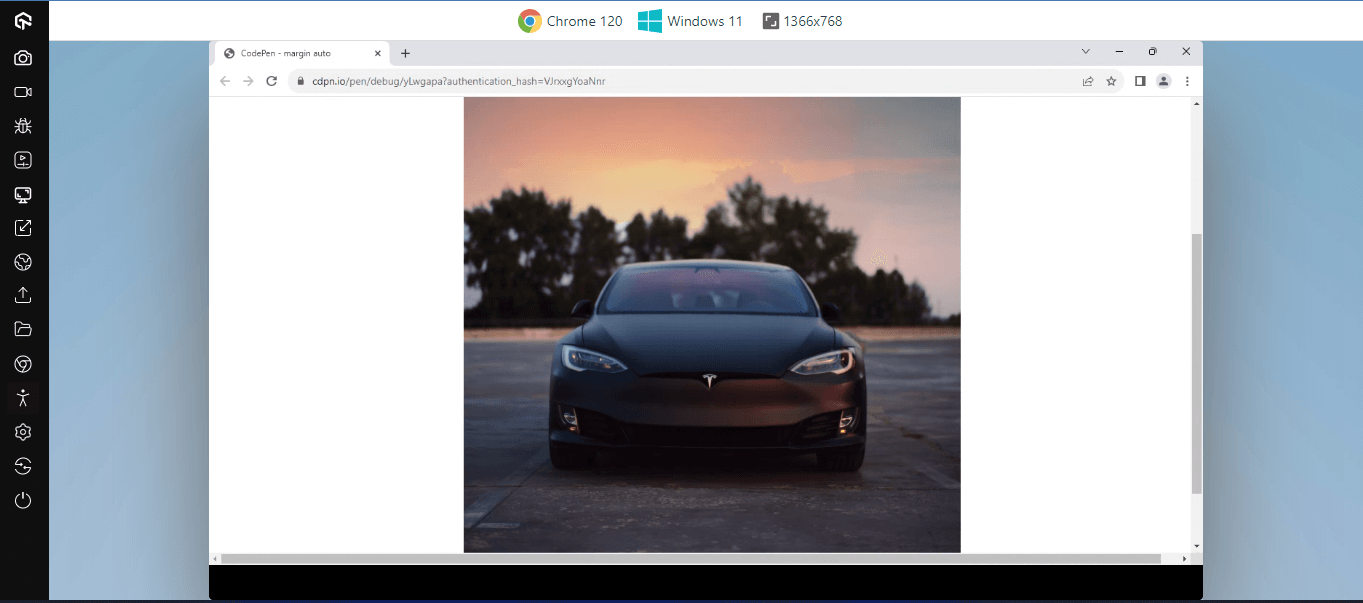Click the Tesla car image
The width and height of the screenshot is (1363, 603).
[712, 325]
